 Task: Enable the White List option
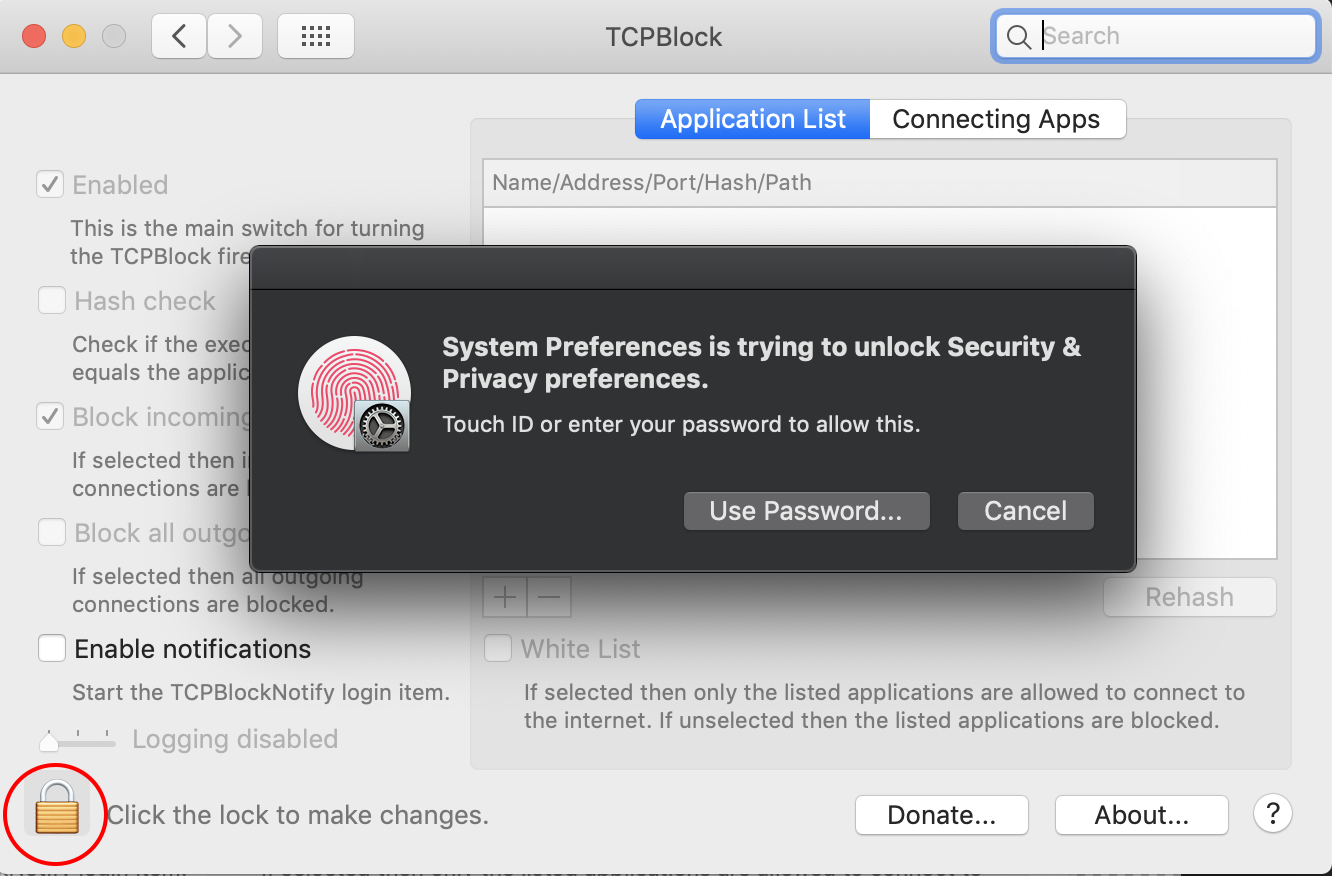497,648
